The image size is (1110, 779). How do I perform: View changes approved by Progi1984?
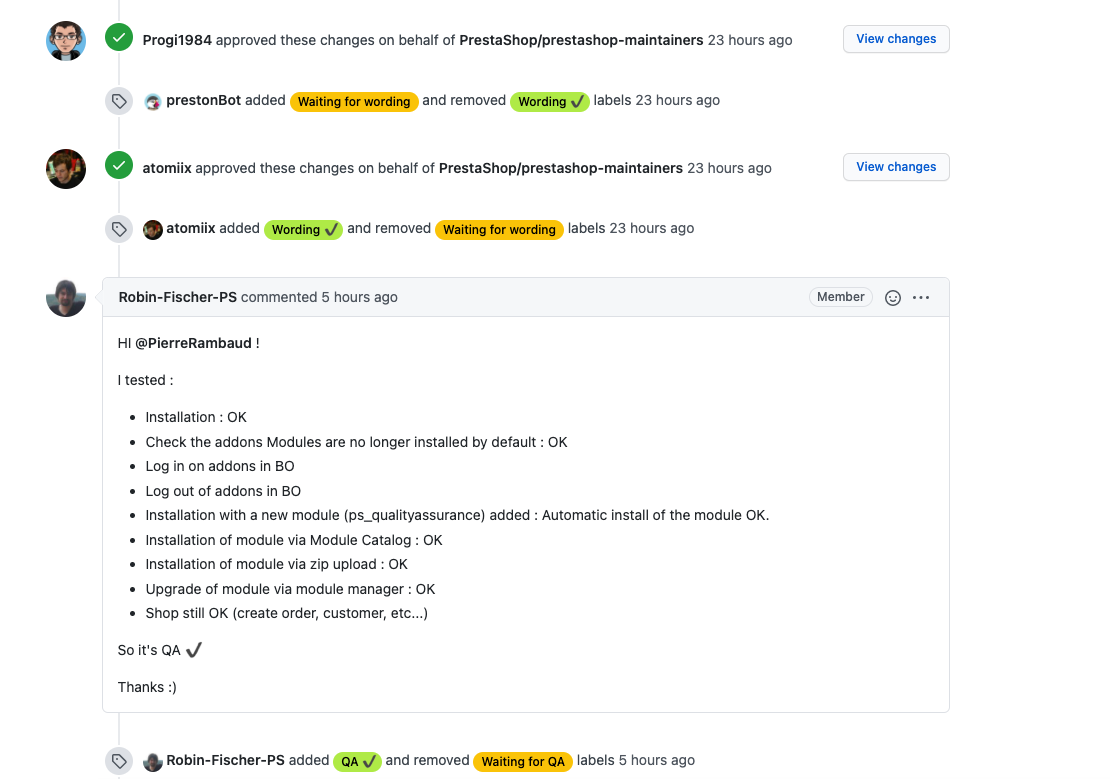896,39
